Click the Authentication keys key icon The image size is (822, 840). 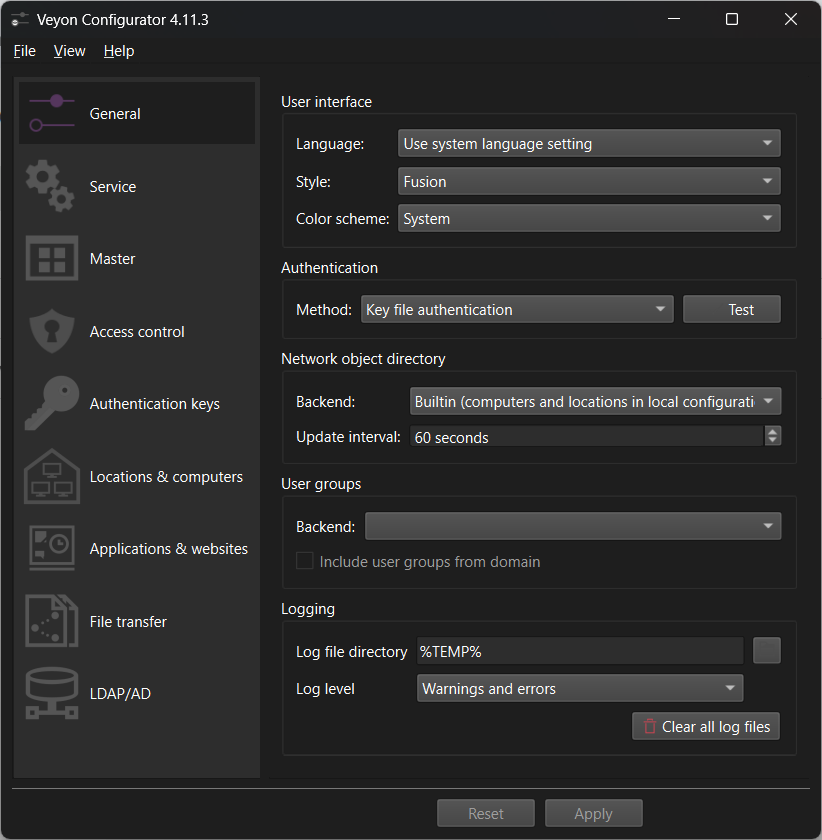[51, 403]
